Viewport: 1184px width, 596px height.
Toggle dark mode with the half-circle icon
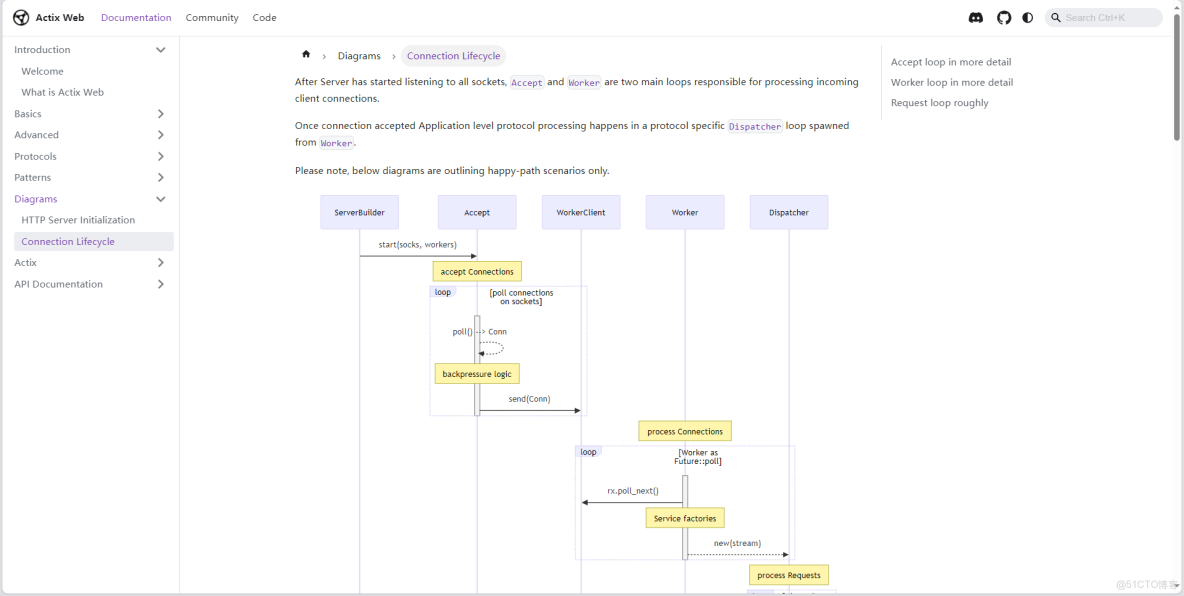click(x=1029, y=17)
